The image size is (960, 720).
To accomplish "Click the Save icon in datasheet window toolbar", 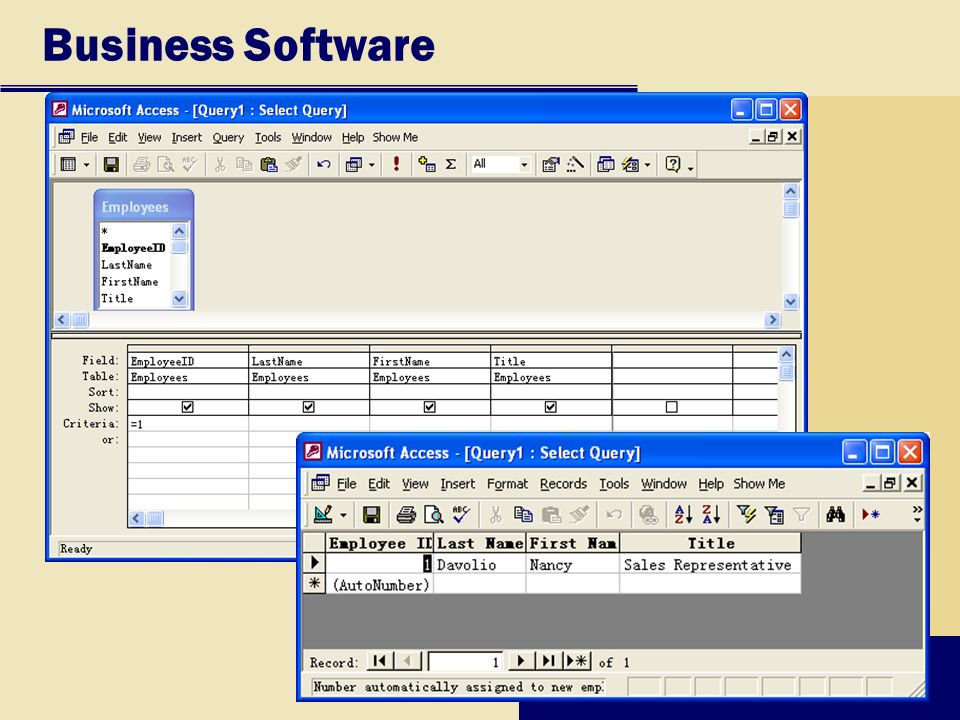I will pos(372,514).
